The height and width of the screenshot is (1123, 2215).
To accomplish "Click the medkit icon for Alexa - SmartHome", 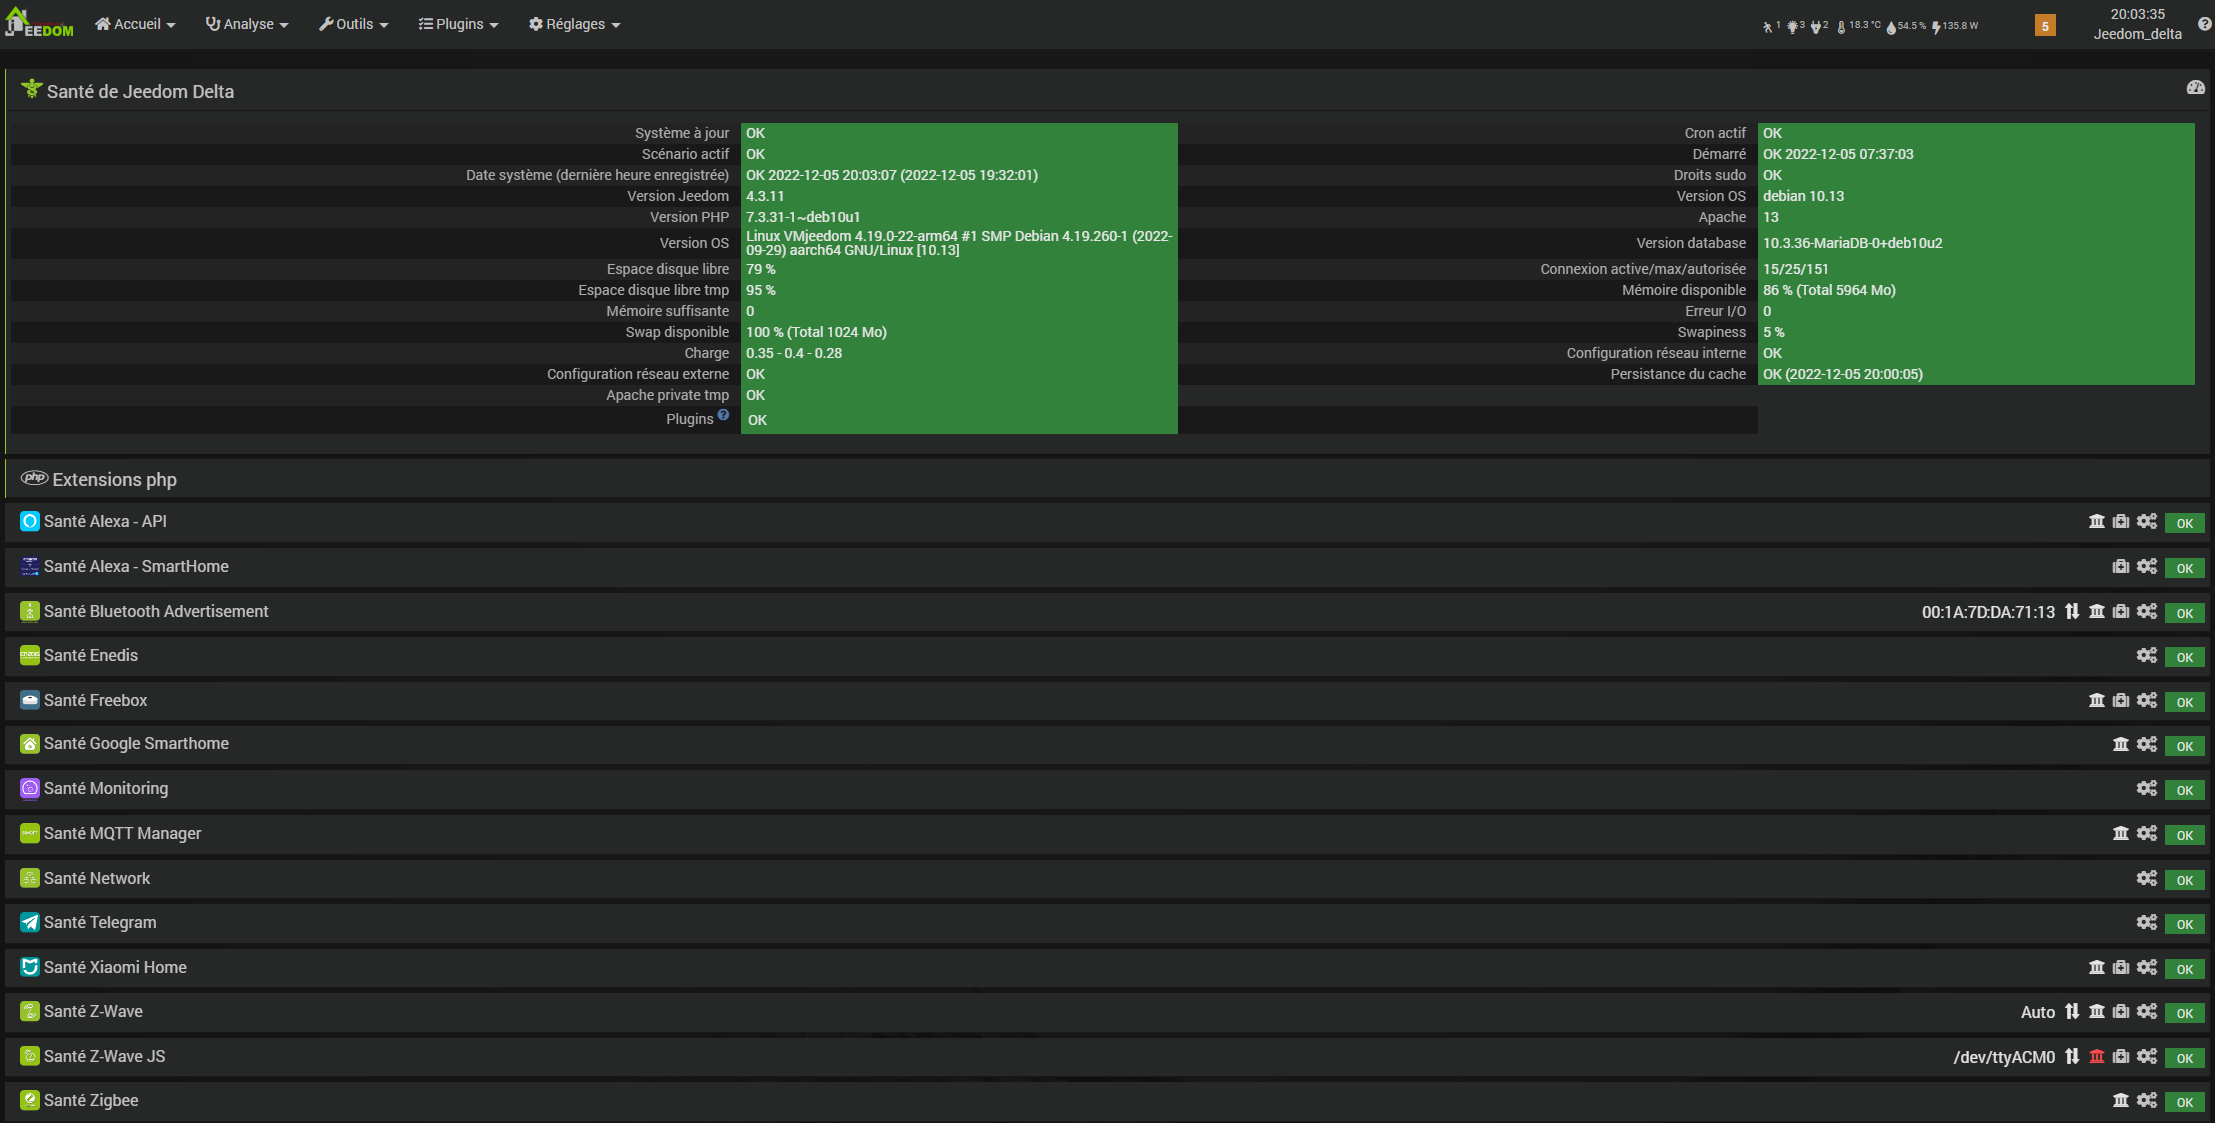I will 2121,566.
